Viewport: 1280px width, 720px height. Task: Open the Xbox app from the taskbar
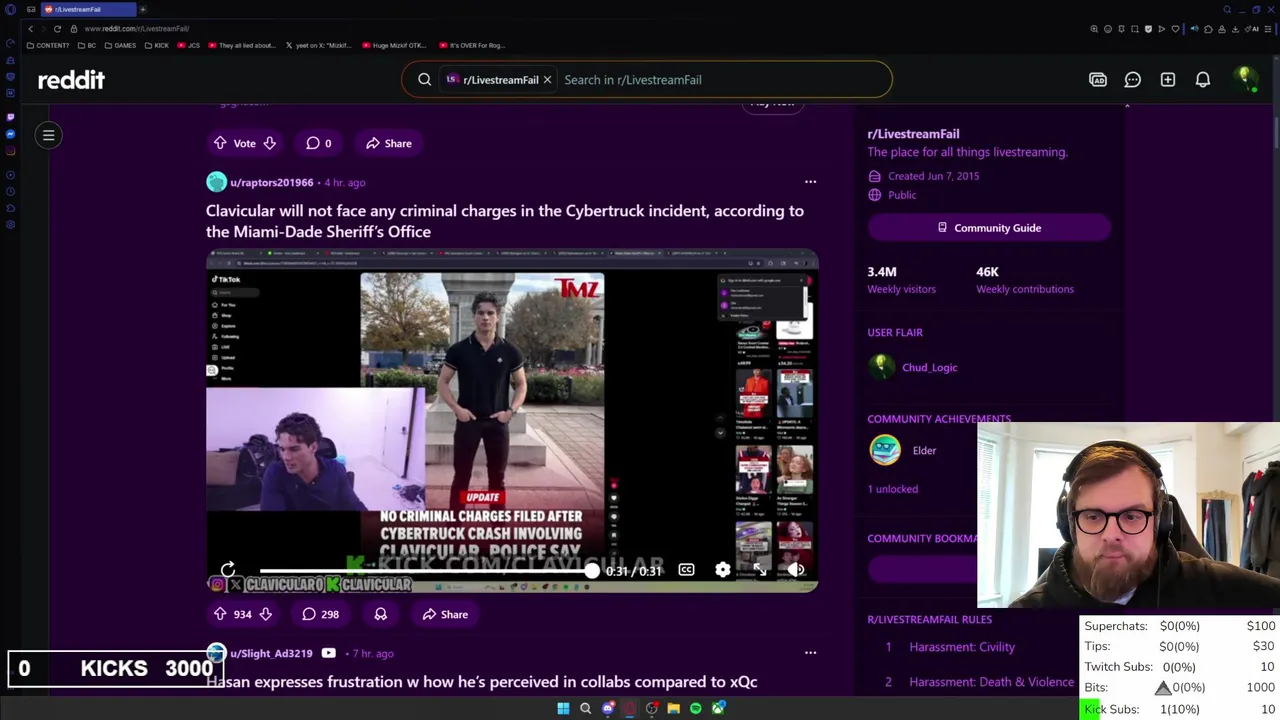pos(717,708)
